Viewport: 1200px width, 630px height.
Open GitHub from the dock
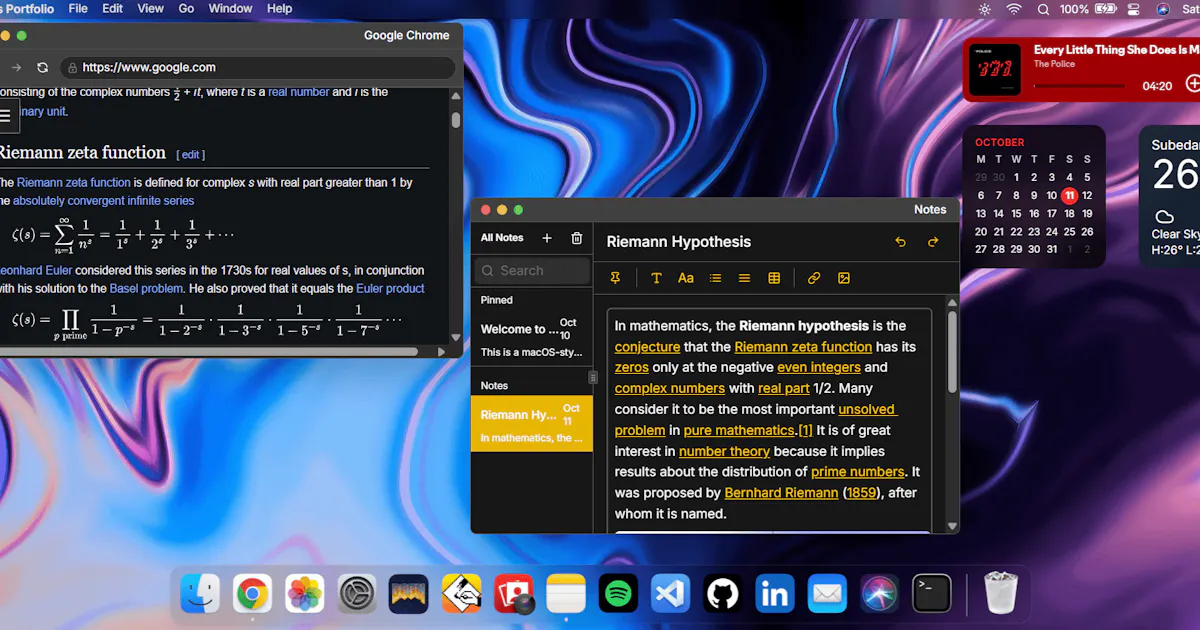tap(722, 594)
